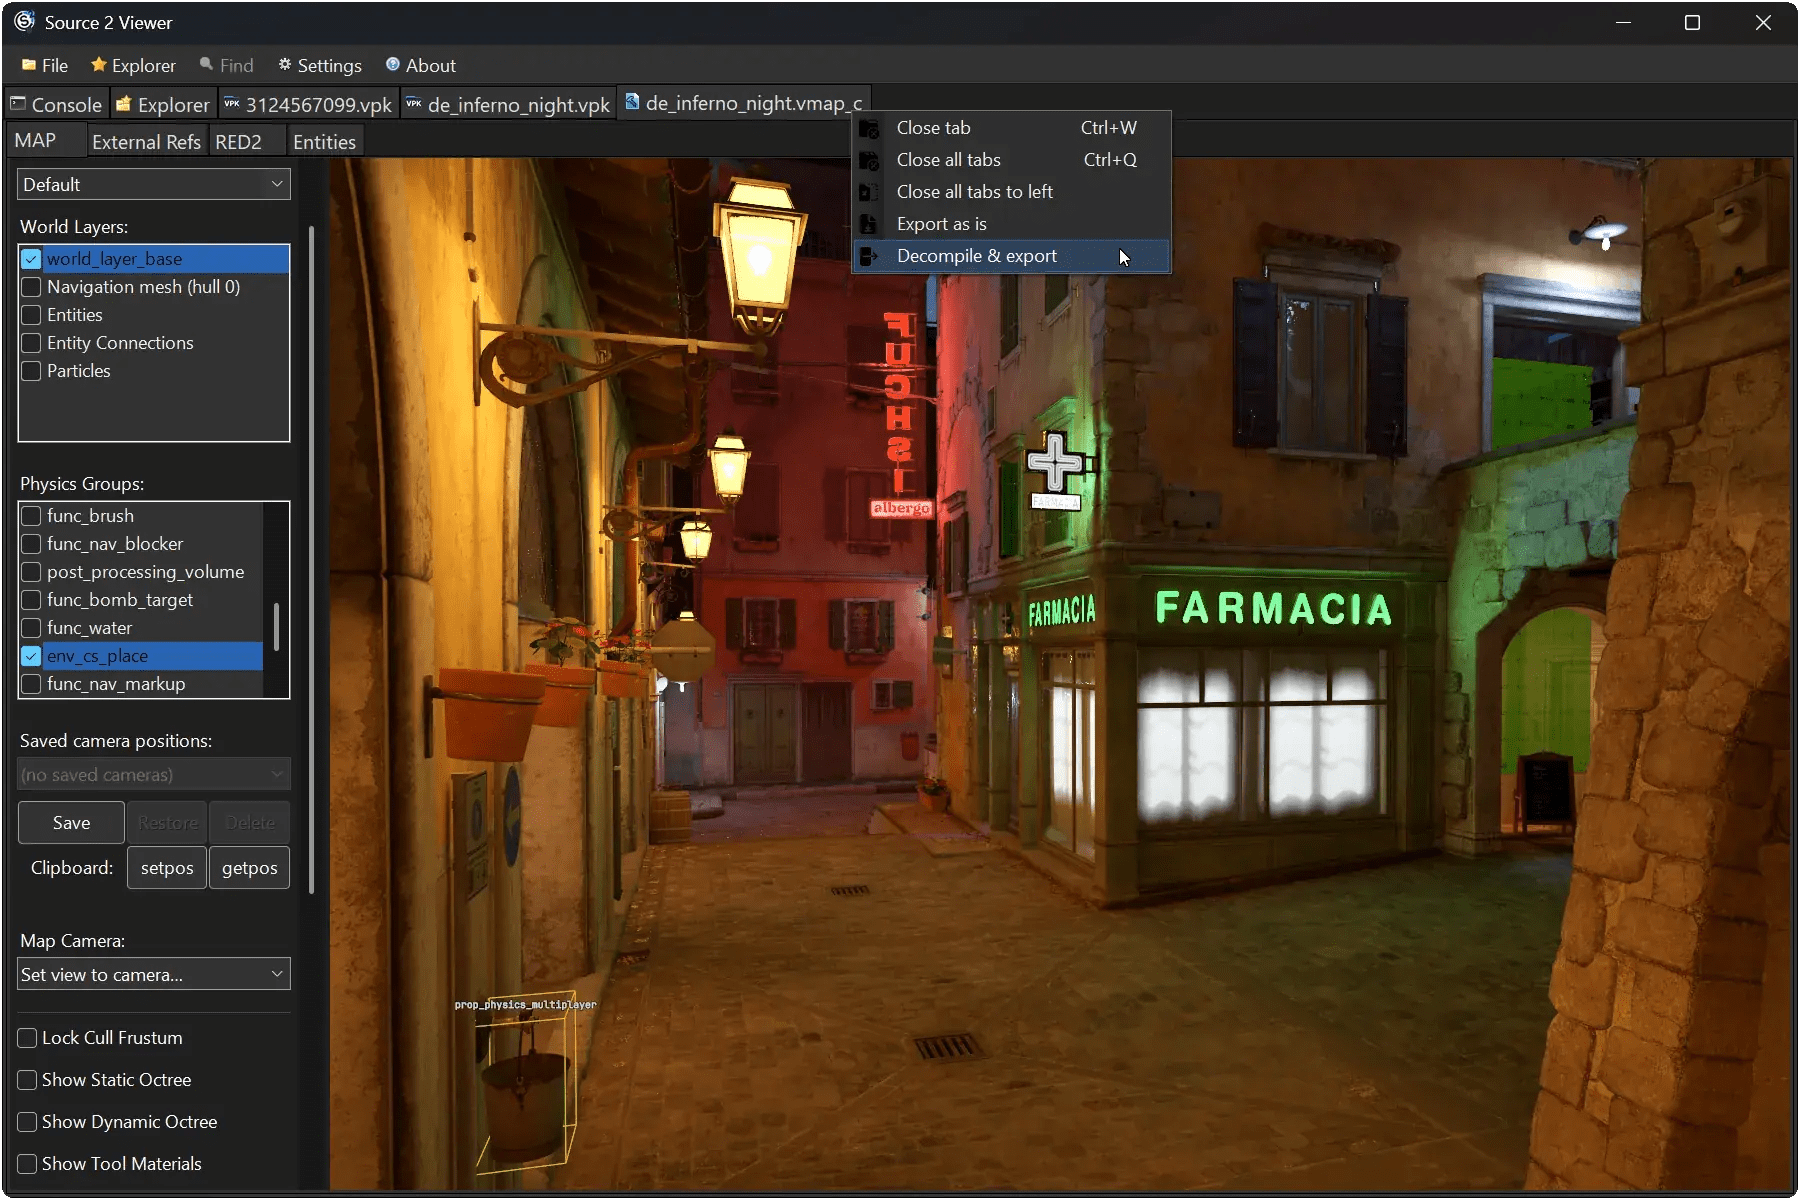Click the Export as is icon

(869, 224)
